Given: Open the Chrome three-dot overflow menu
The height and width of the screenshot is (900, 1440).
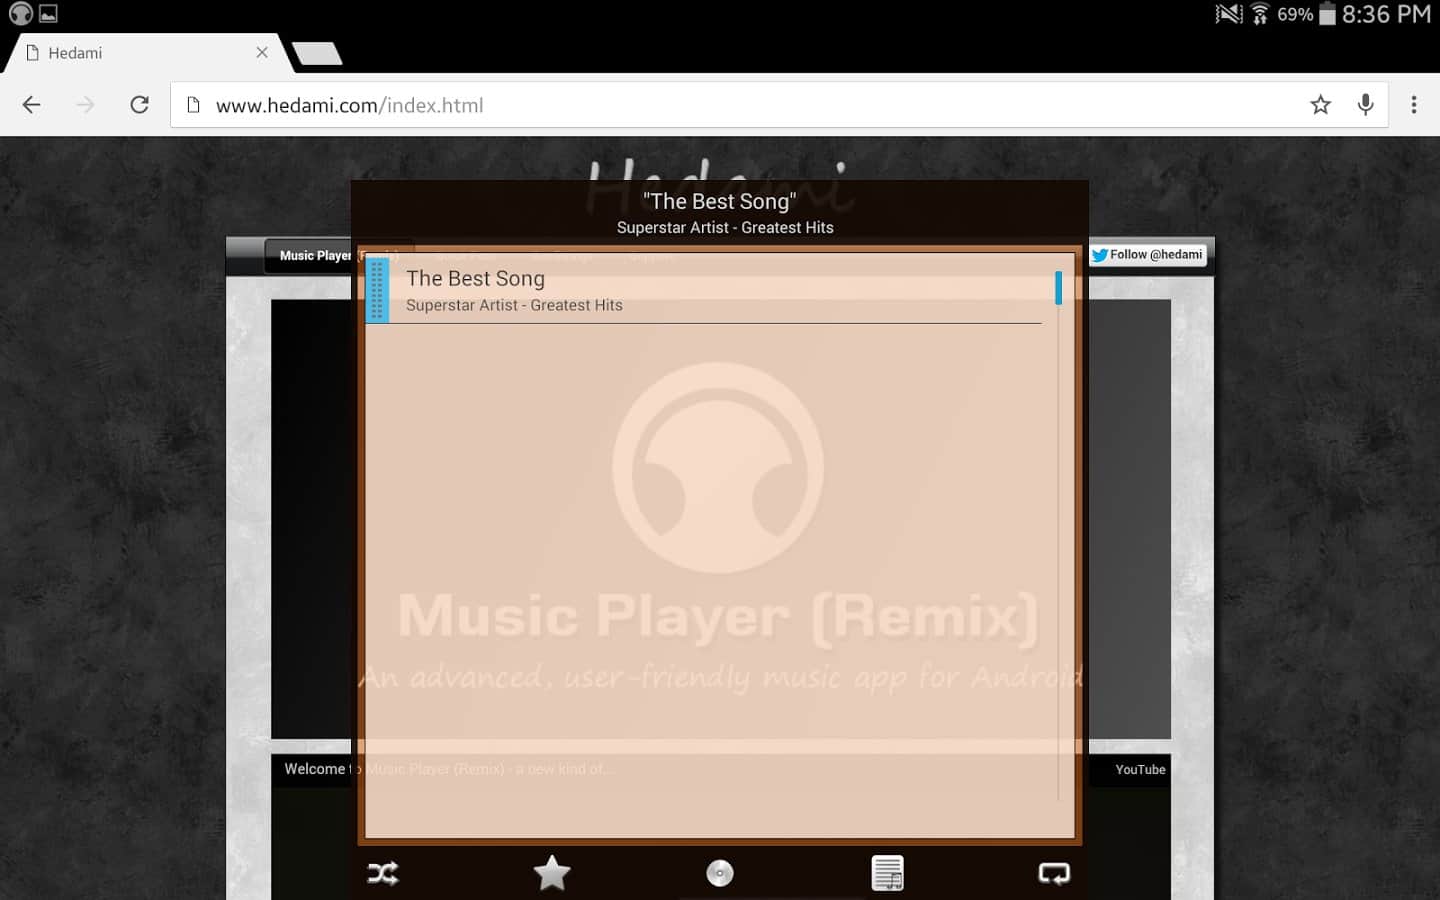Looking at the screenshot, I should point(1413,105).
